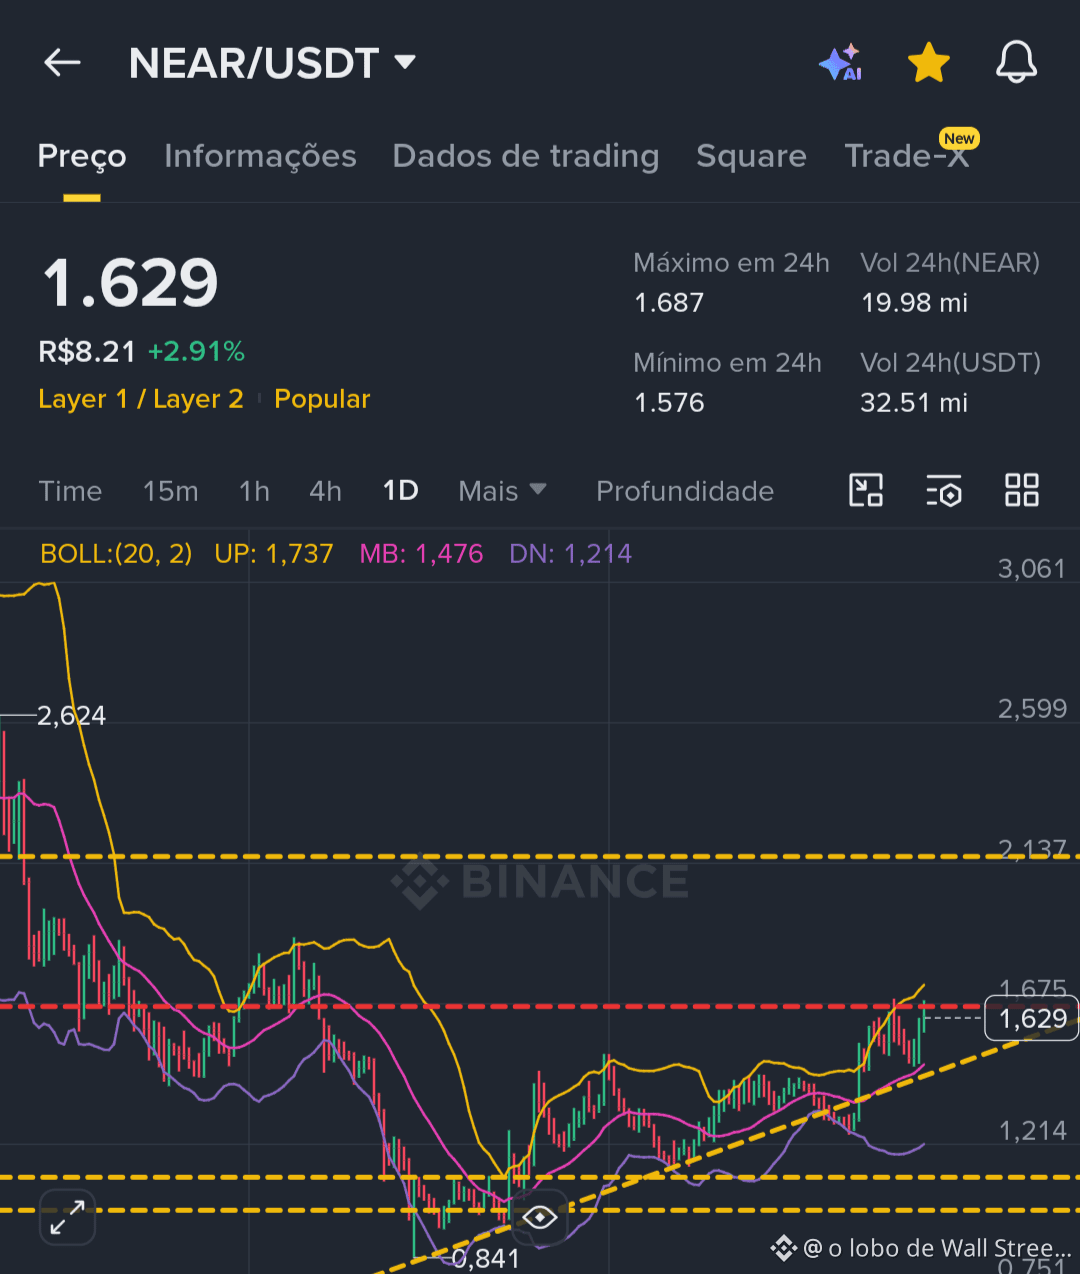Open the AI assistant sparkle icon
This screenshot has height=1274, width=1080.
coord(840,63)
